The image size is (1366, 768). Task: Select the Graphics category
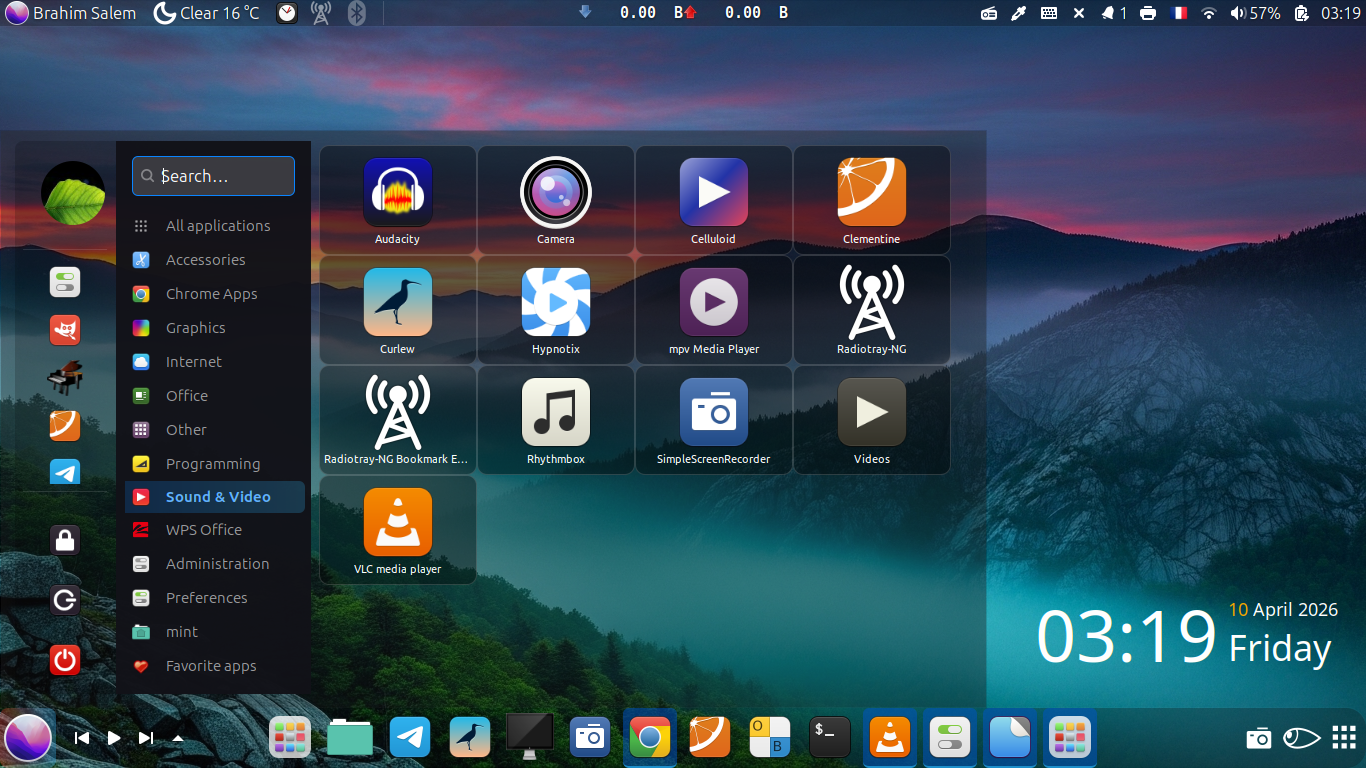[215, 328]
